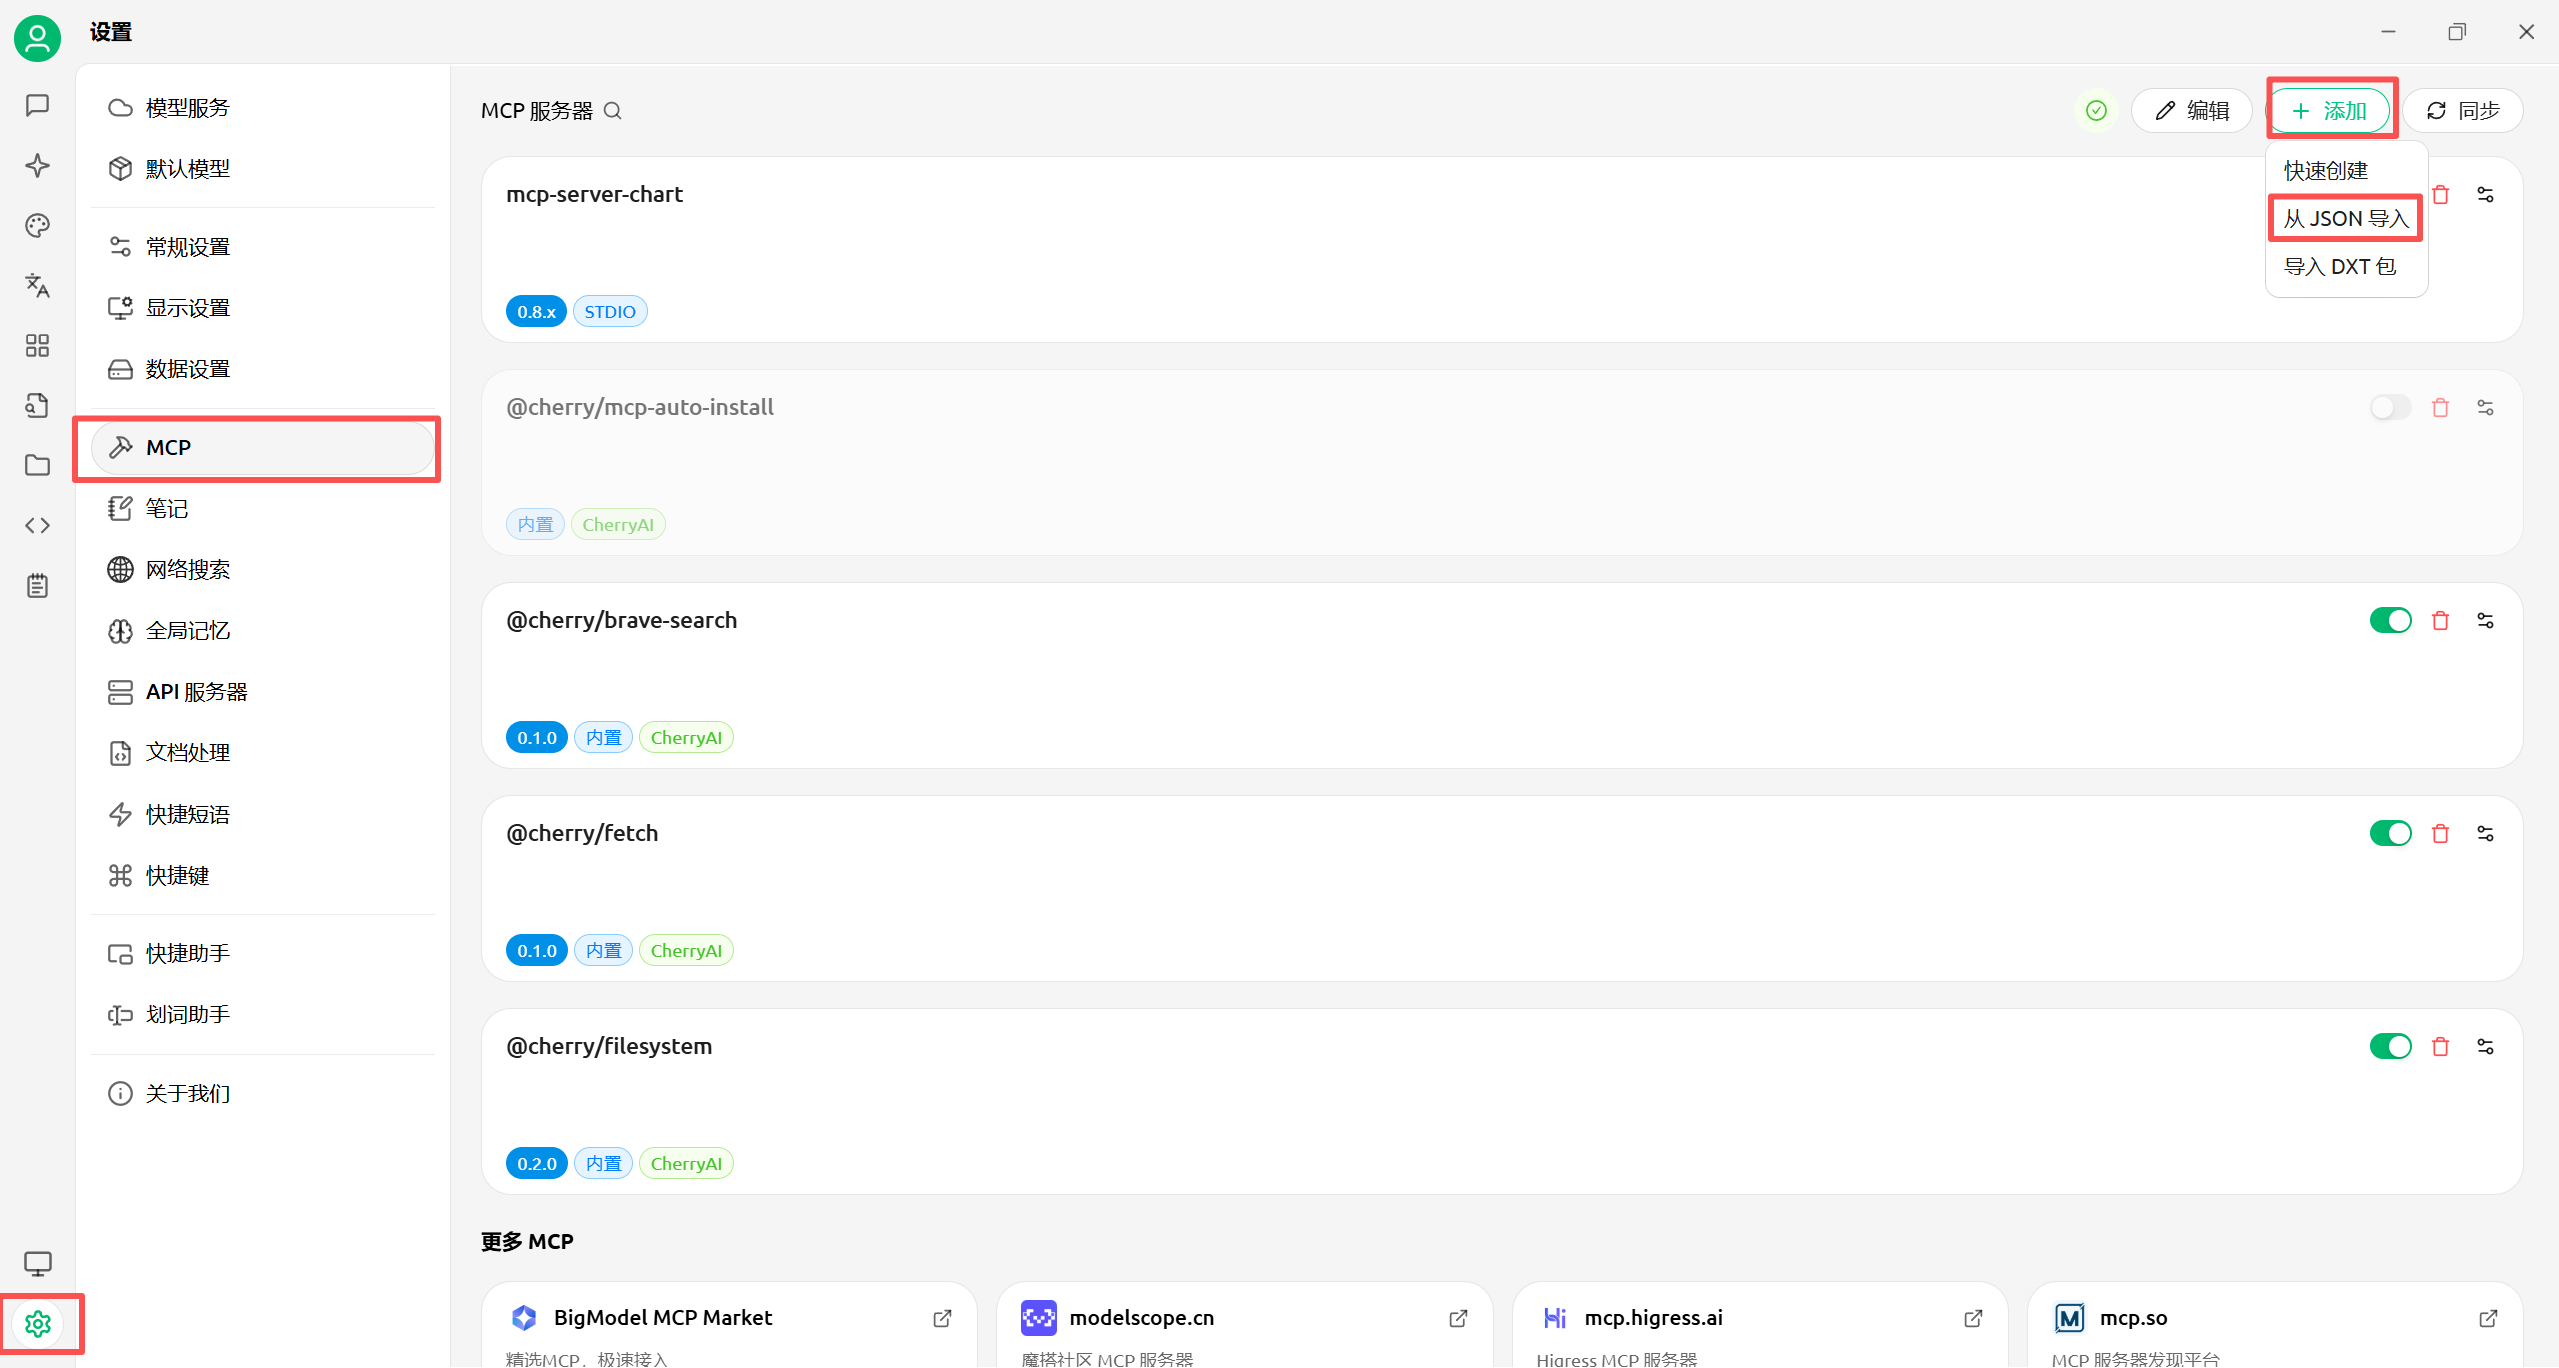This screenshot has width=2559, height=1368.
Task: Open the translate icon in left sidebar
Action: point(37,286)
